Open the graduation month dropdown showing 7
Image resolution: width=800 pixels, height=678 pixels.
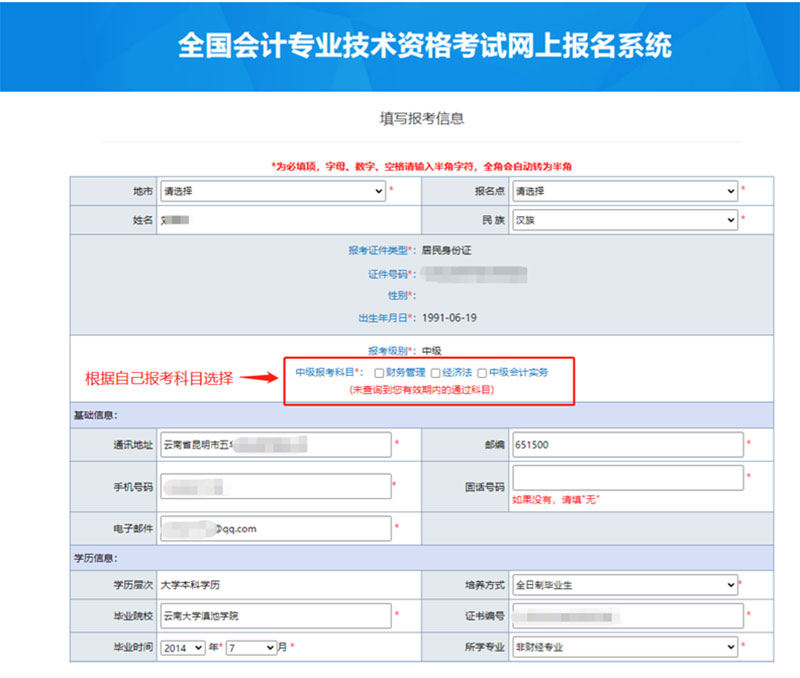pyautogui.click(x=250, y=647)
